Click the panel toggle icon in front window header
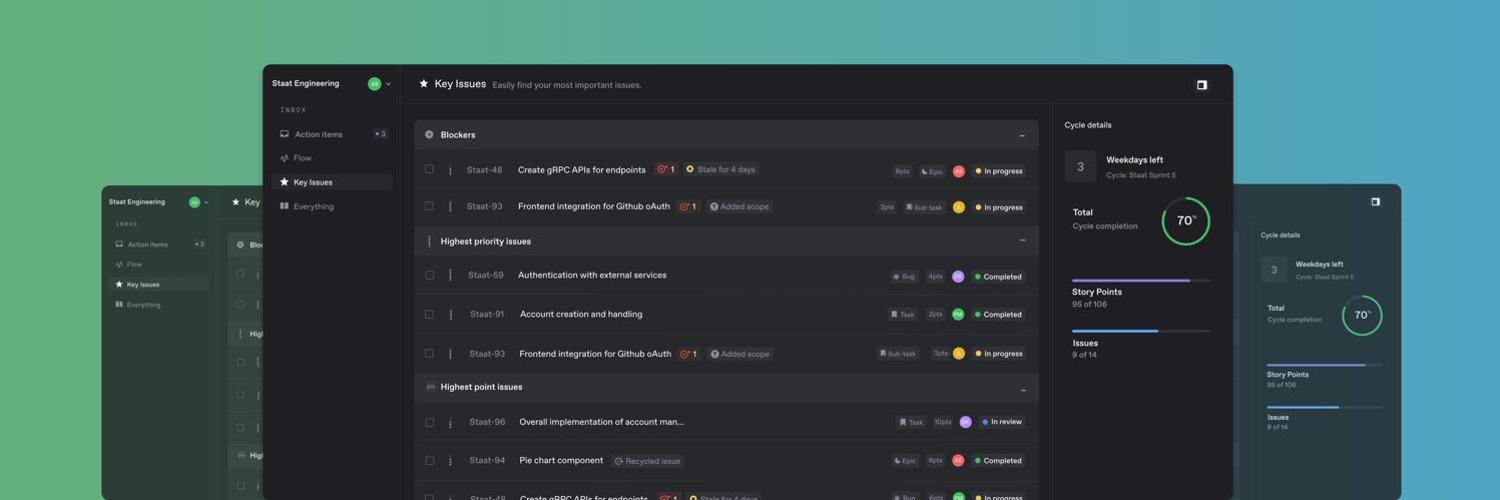This screenshot has width=1500, height=500. point(1201,85)
